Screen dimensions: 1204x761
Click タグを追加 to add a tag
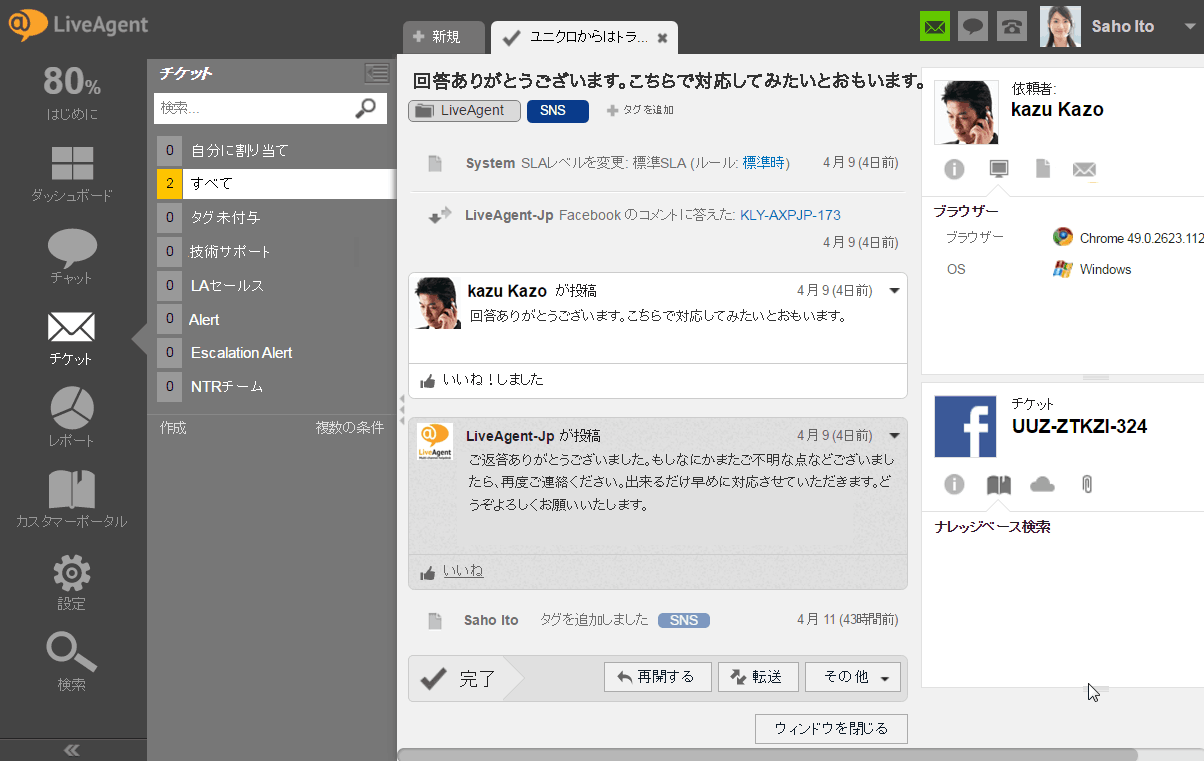(641, 111)
